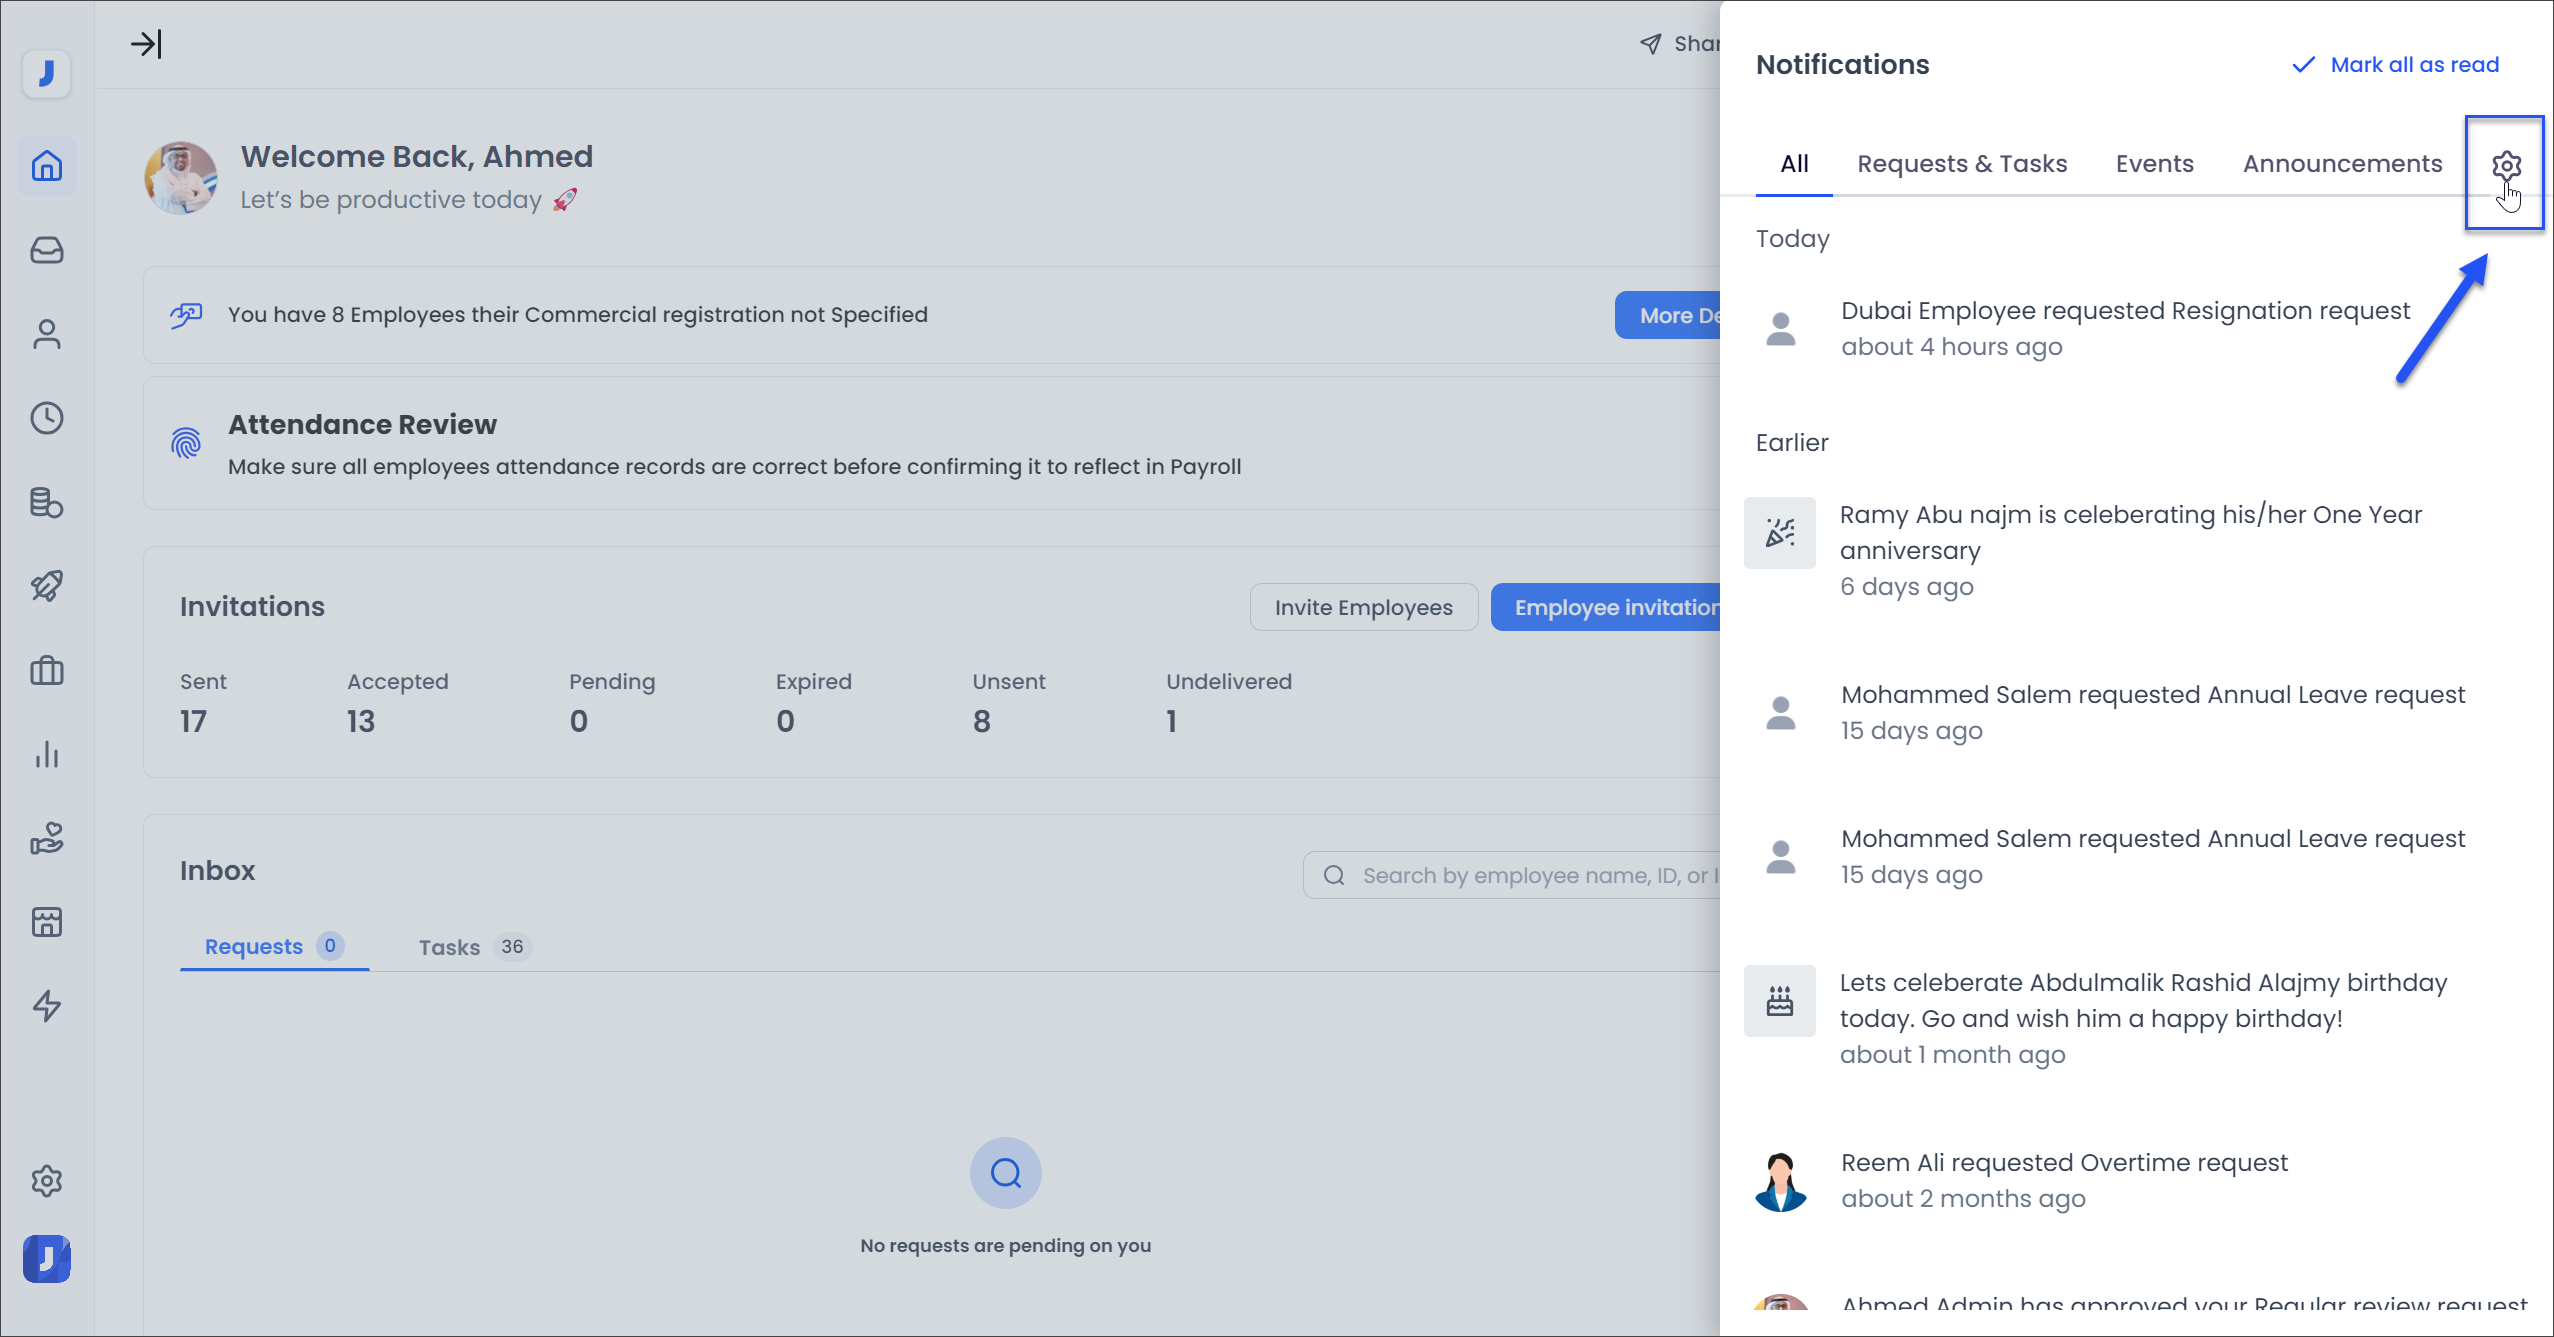The width and height of the screenshot is (2554, 1337).
Task: Open the Attendance clock icon
Action: click(x=47, y=419)
